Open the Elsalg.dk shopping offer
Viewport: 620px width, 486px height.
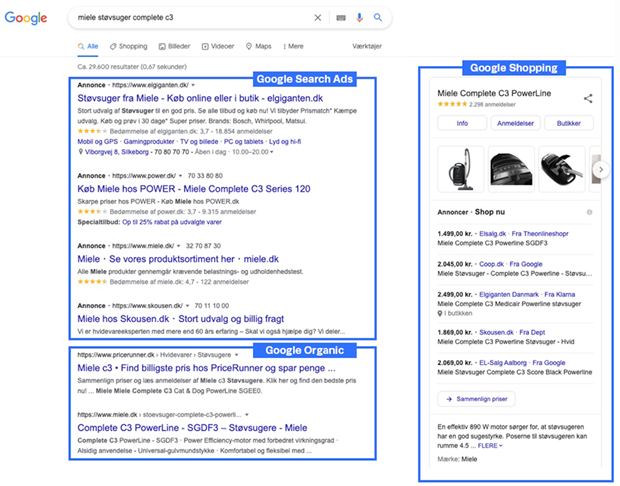(492, 234)
